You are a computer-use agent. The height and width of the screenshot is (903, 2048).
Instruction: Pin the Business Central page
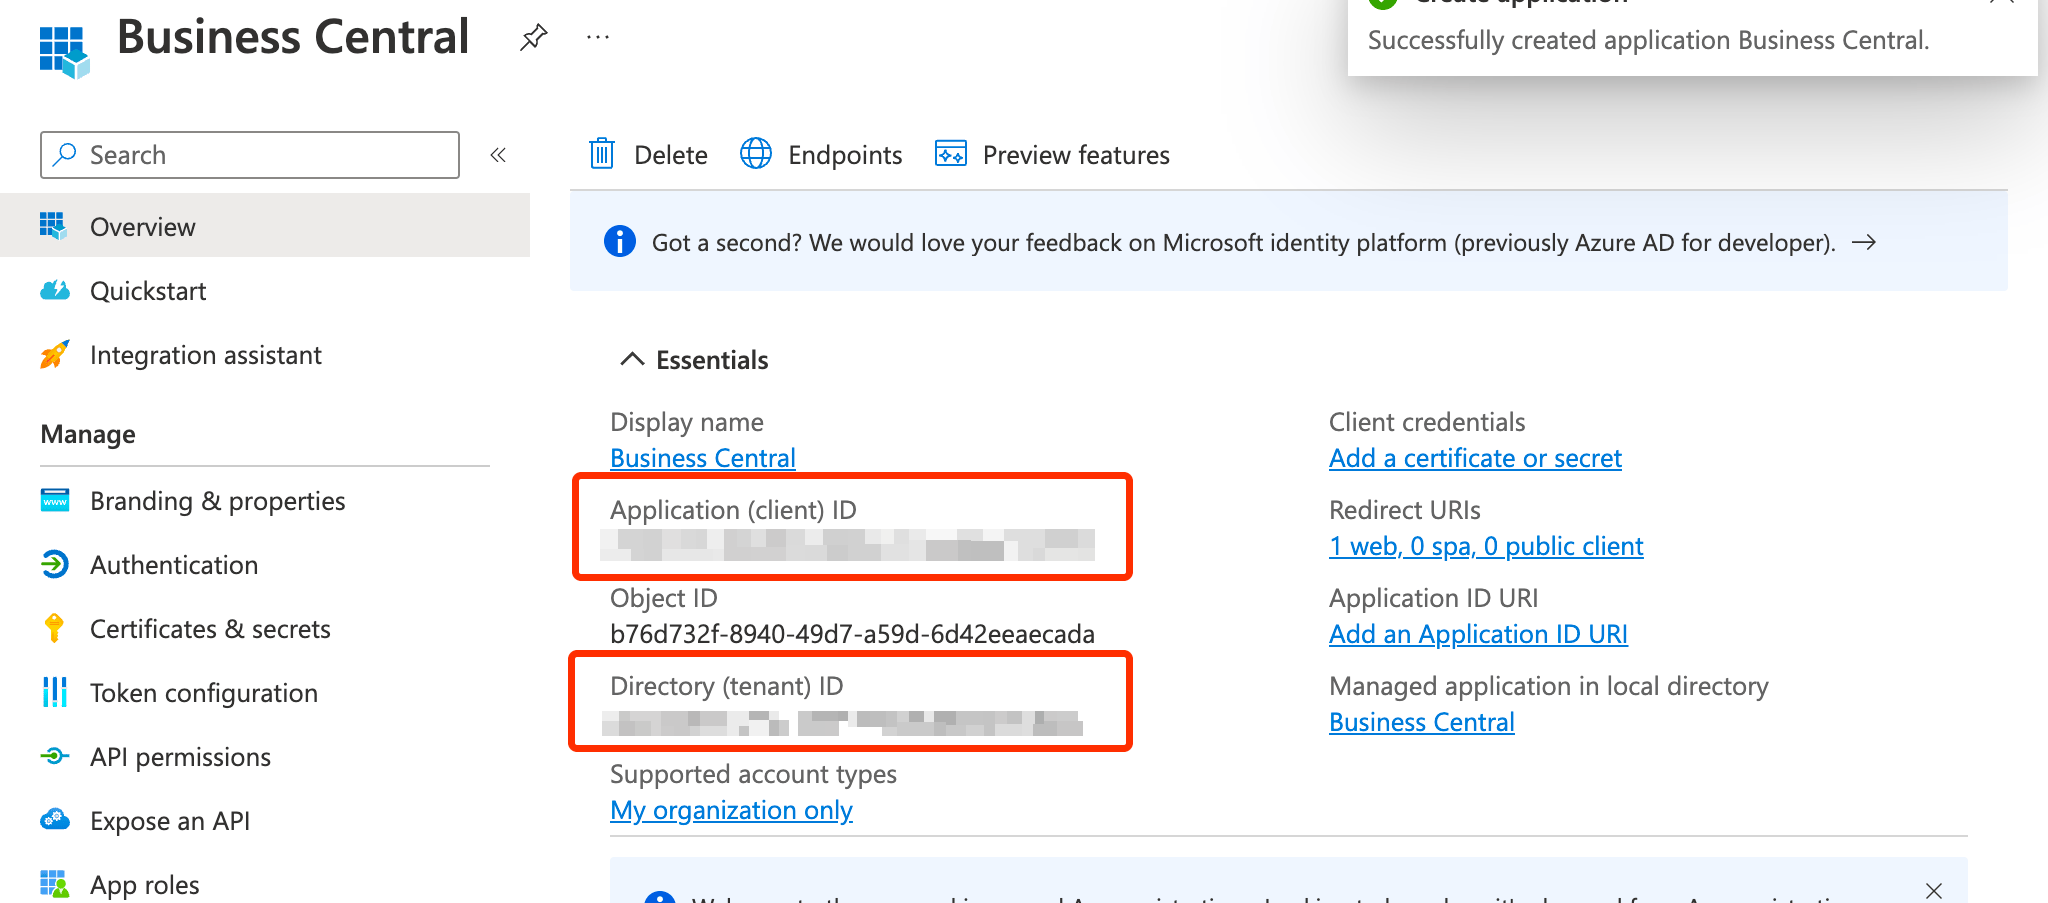[x=534, y=38]
